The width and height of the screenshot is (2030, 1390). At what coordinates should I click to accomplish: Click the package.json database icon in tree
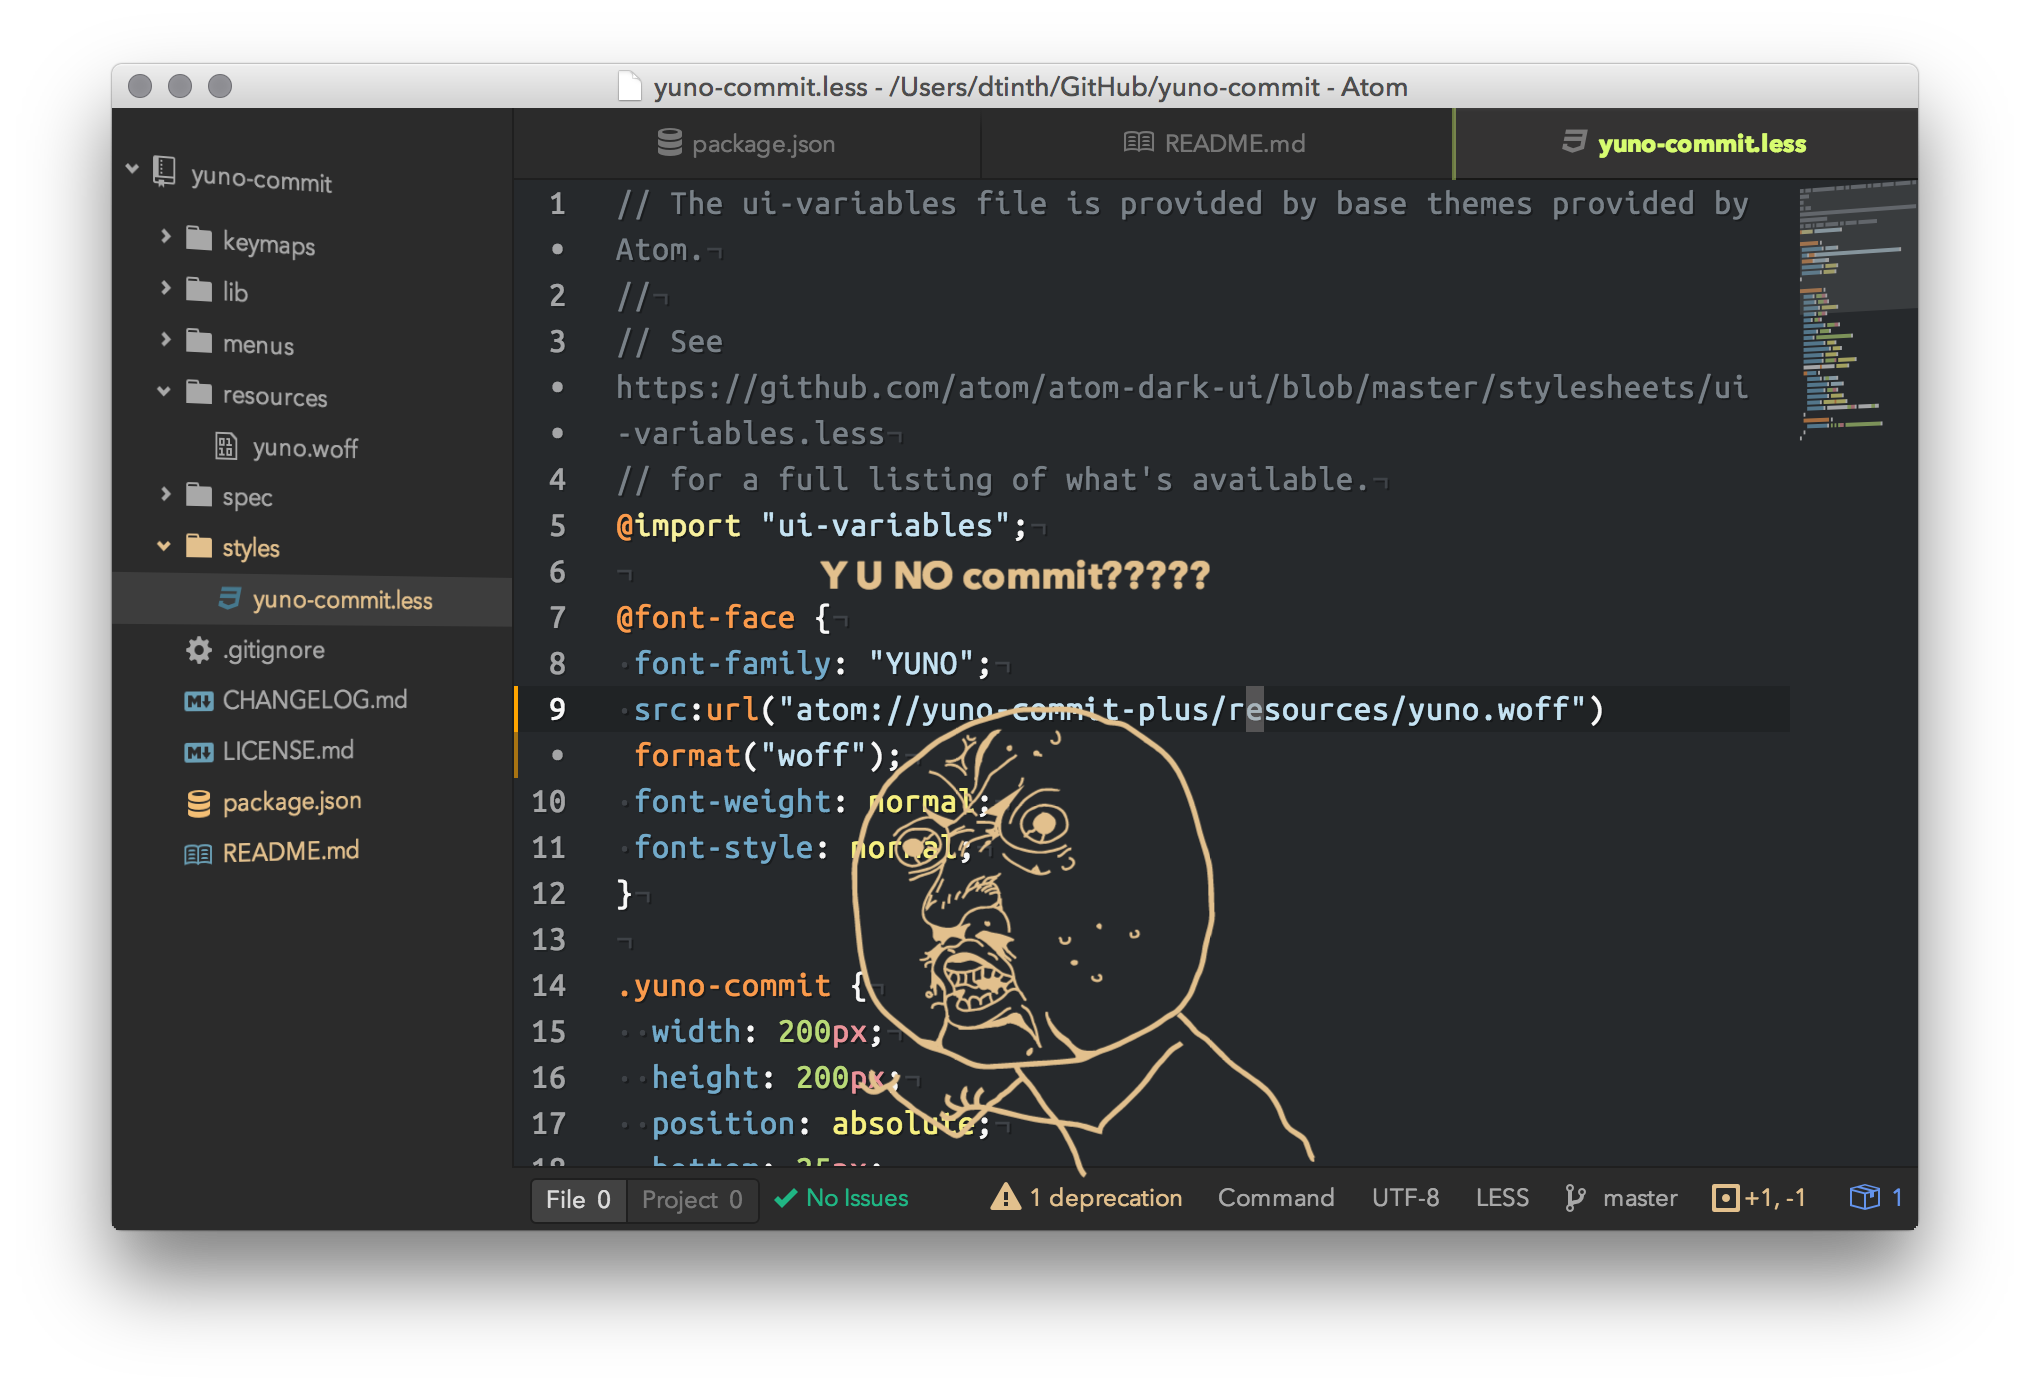pos(199,803)
